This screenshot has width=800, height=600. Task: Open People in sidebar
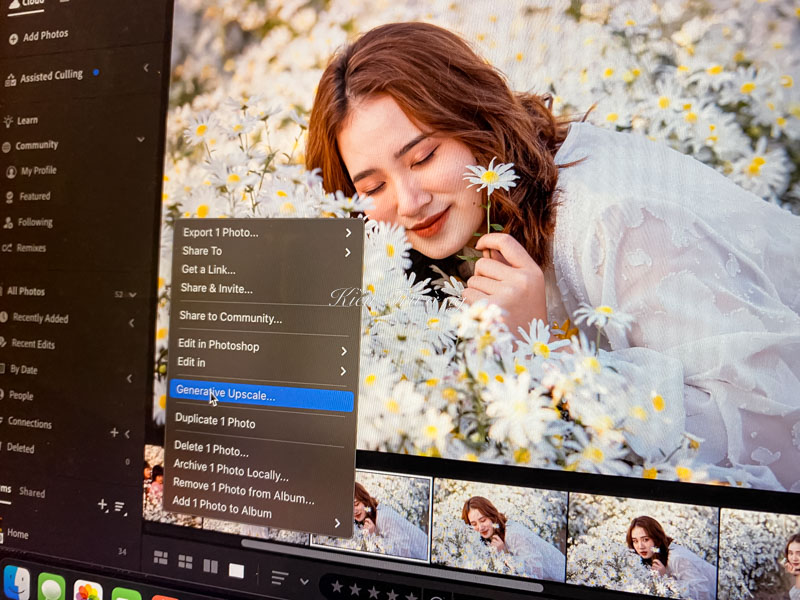tap(21, 395)
